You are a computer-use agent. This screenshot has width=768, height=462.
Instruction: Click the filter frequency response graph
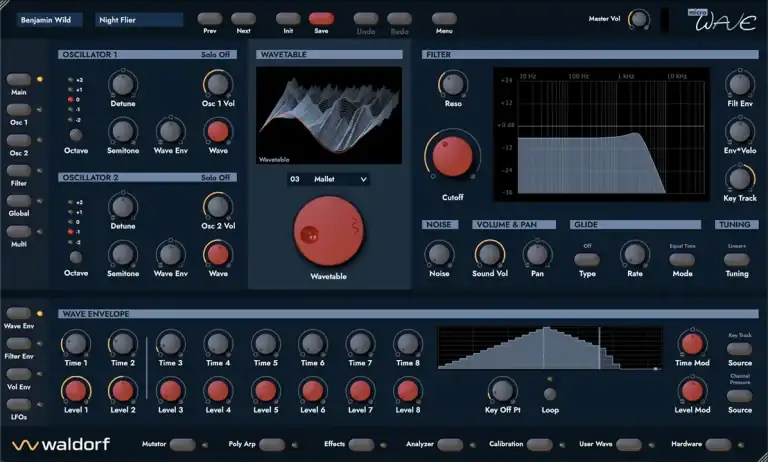point(601,134)
